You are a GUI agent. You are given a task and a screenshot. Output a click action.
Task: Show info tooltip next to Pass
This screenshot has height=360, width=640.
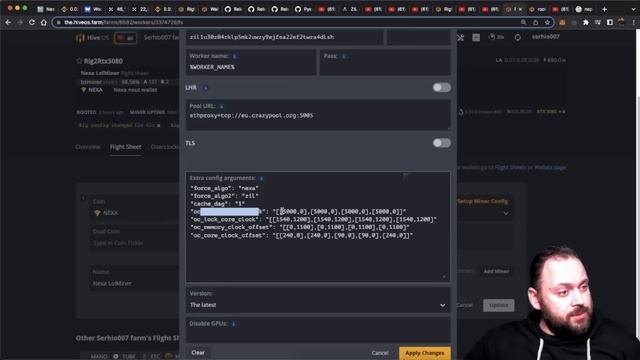point(344,56)
